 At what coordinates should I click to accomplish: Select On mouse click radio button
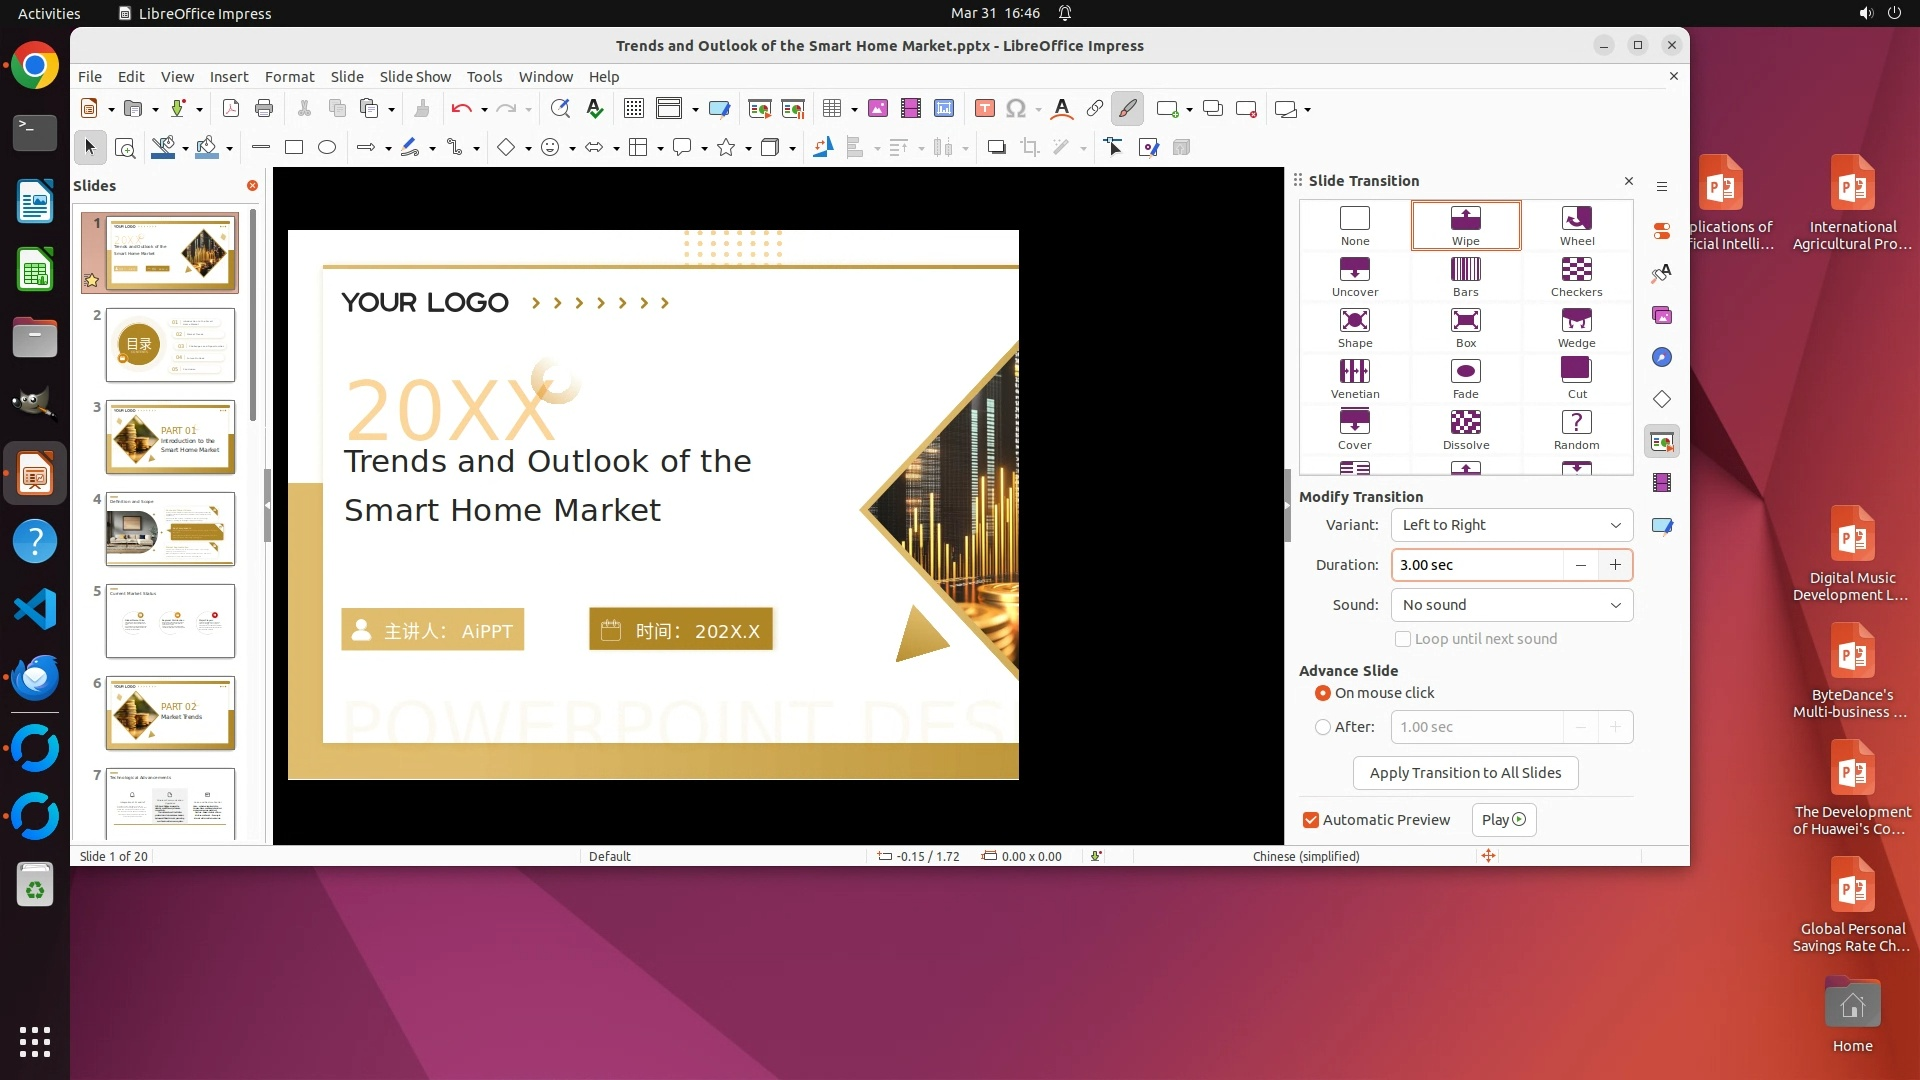point(1323,693)
